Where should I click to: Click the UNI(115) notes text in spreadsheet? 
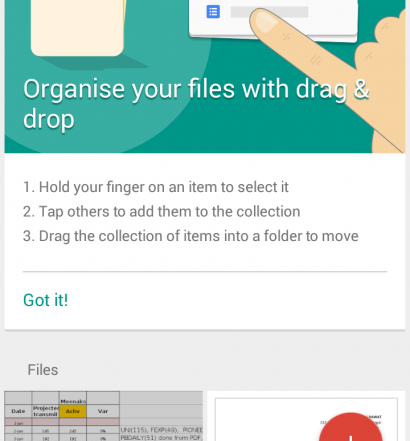(x=162, y=430)
